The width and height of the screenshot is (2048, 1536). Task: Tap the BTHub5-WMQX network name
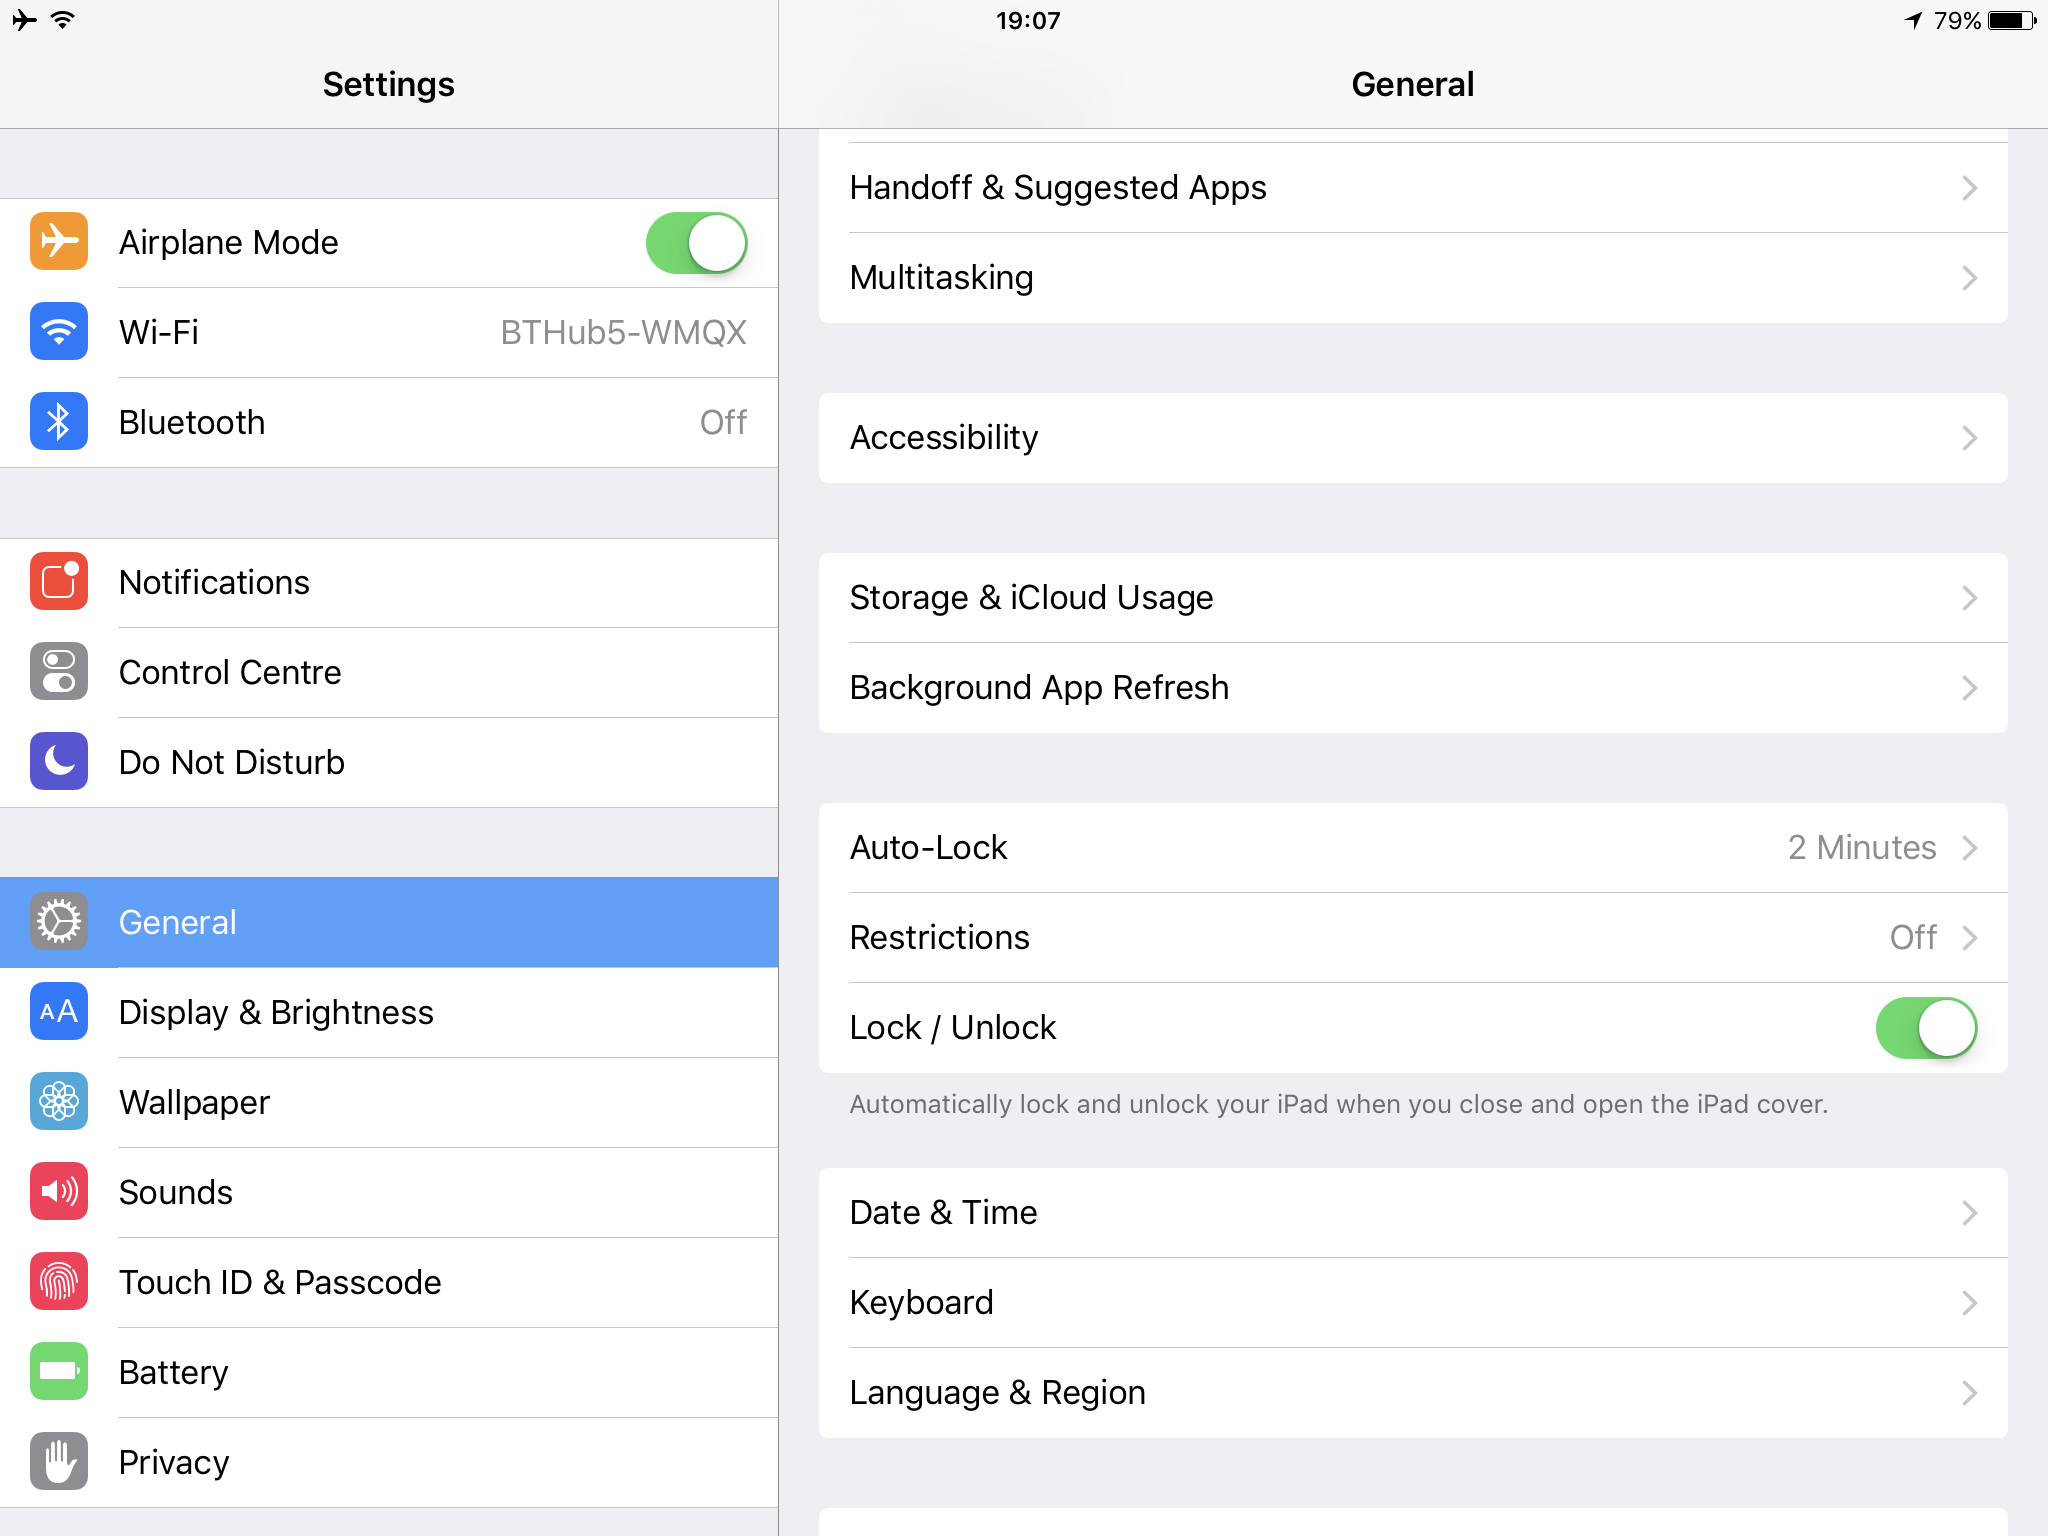point(624,332)
